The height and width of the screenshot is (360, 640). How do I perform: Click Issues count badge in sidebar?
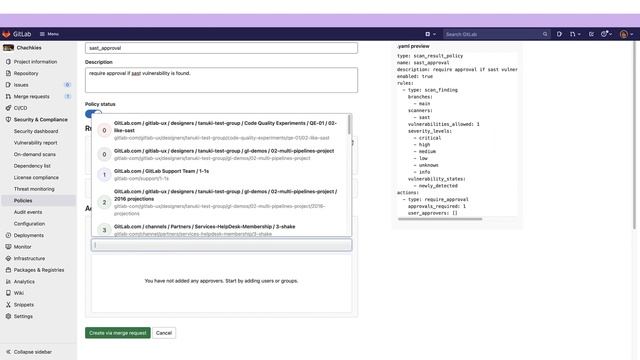click(67, 85)
